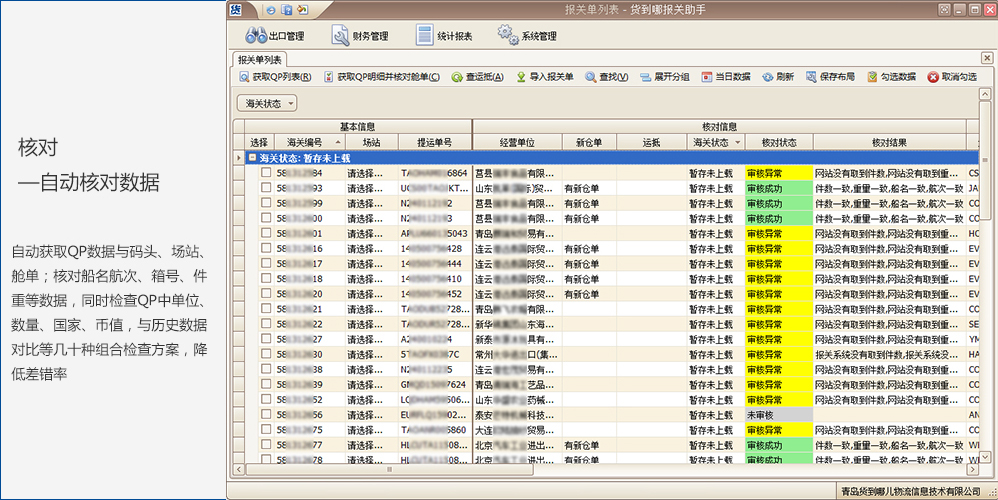Screen dimensions: 998x500
Task: Sort by the 经营单位 column header
Action: pyautogui.click(x=517, y=142)
